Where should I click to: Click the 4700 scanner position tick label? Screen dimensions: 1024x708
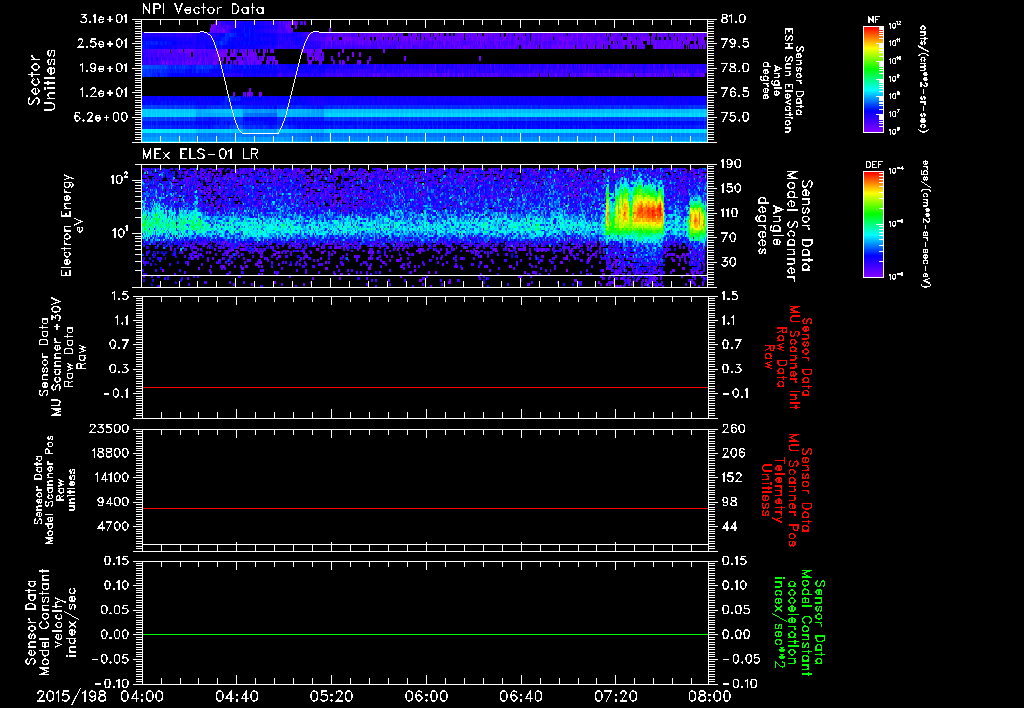[x=113, y=526]
